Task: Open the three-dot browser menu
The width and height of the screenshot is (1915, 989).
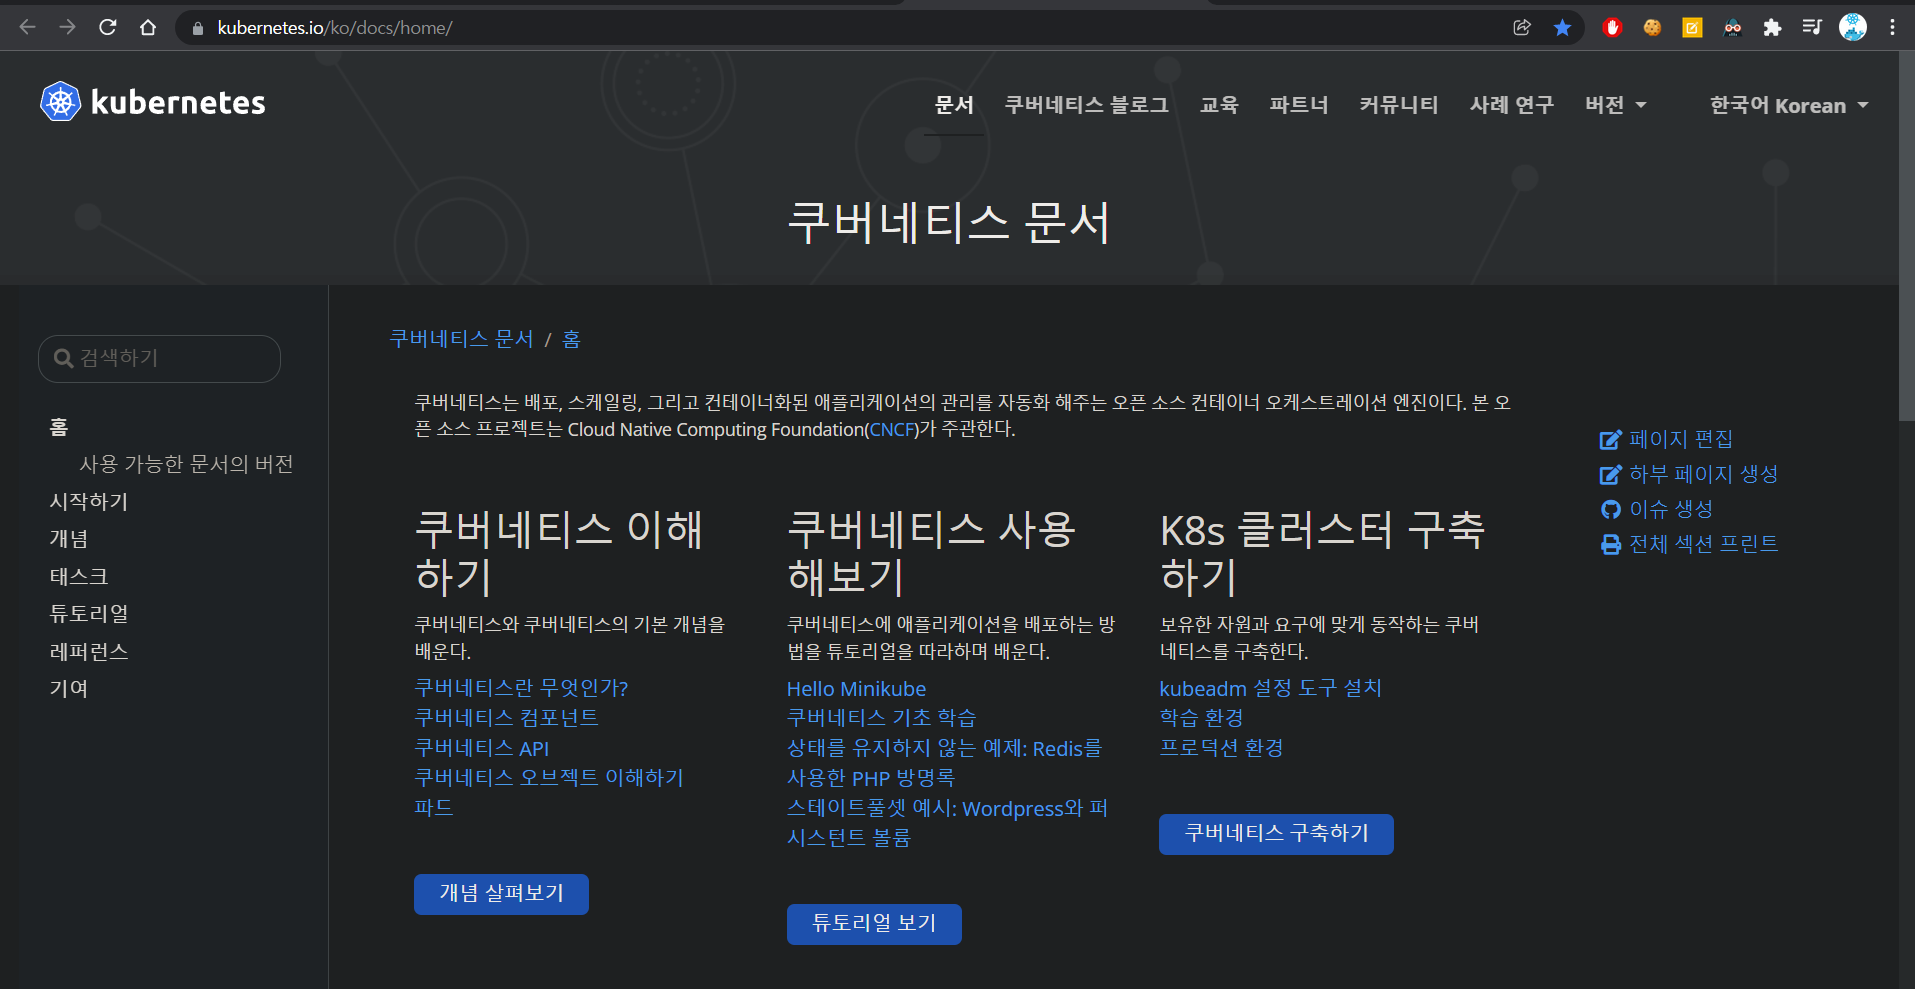Action: click(1892, 27)
